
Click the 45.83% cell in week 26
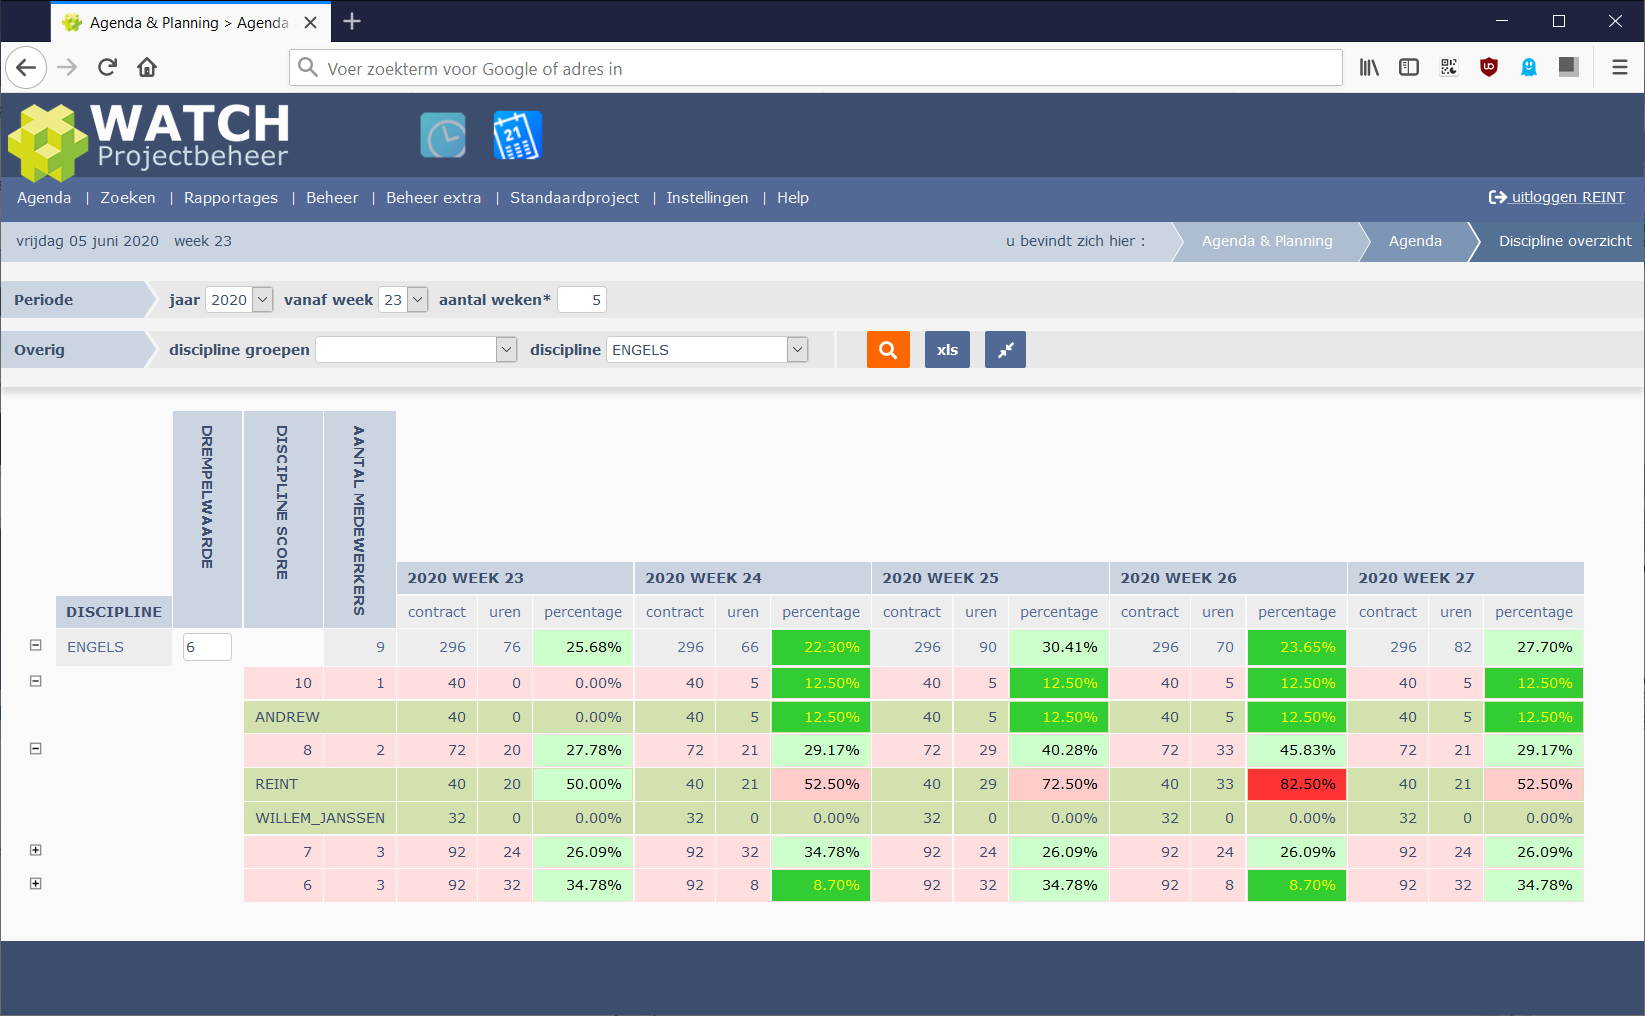(1297, 750)
